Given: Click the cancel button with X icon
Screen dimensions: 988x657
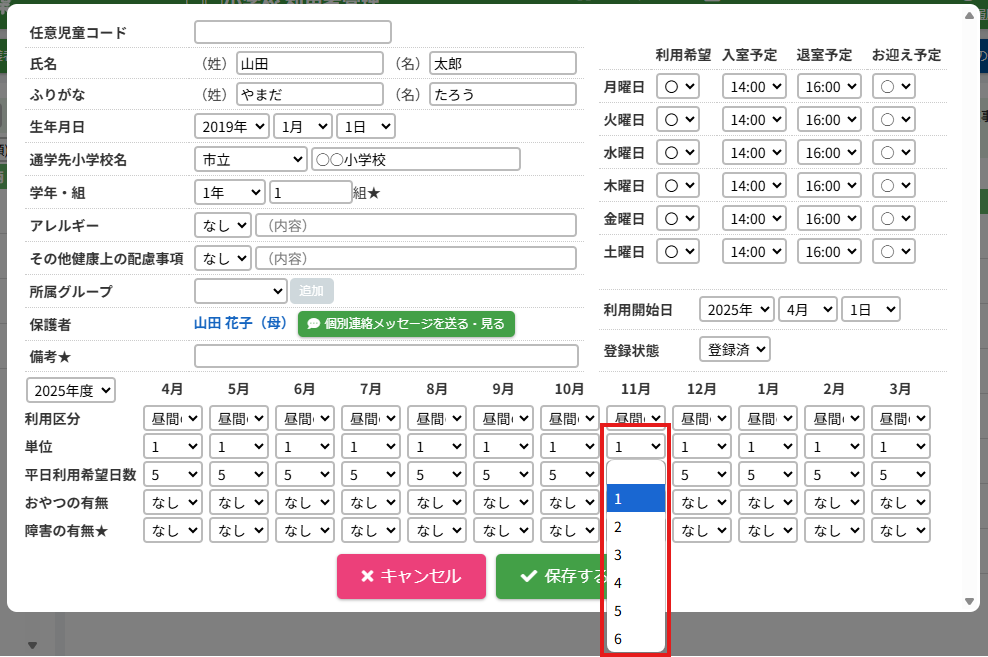Looking at the screenshot, I should (x=411, y=576).
